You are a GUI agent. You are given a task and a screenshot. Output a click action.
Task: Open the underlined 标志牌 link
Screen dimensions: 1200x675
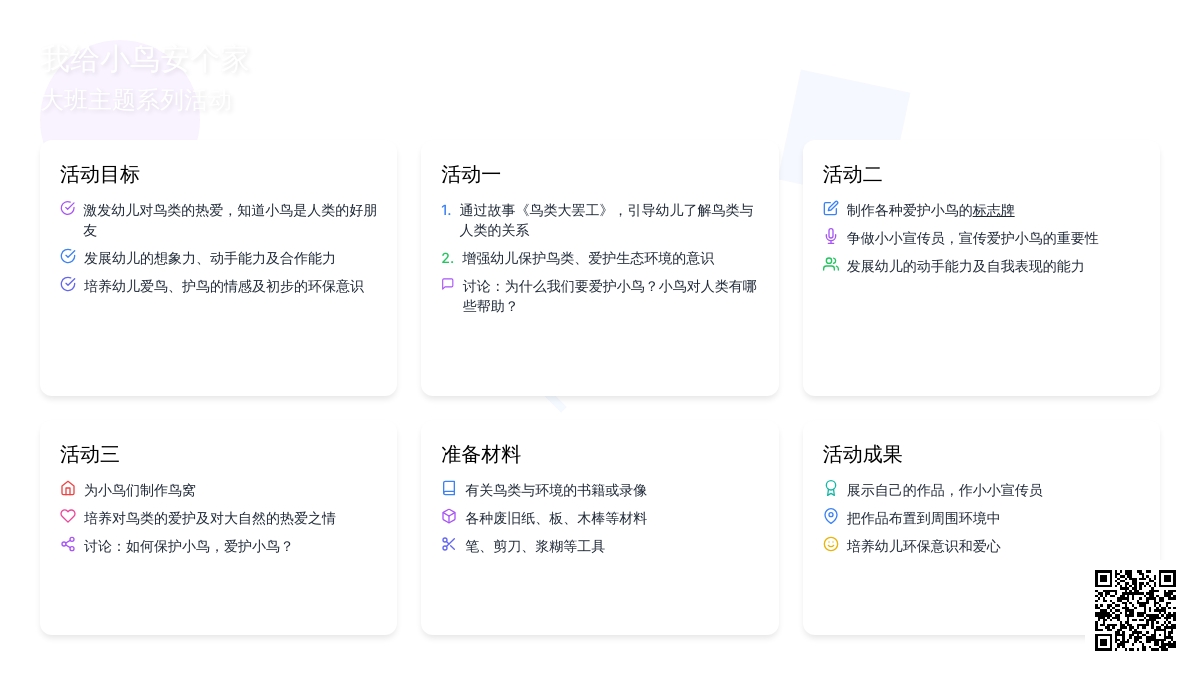coord(994,210)
